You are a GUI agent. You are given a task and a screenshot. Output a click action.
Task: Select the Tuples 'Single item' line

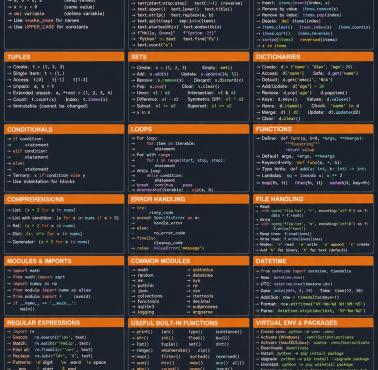pos(36,73)
